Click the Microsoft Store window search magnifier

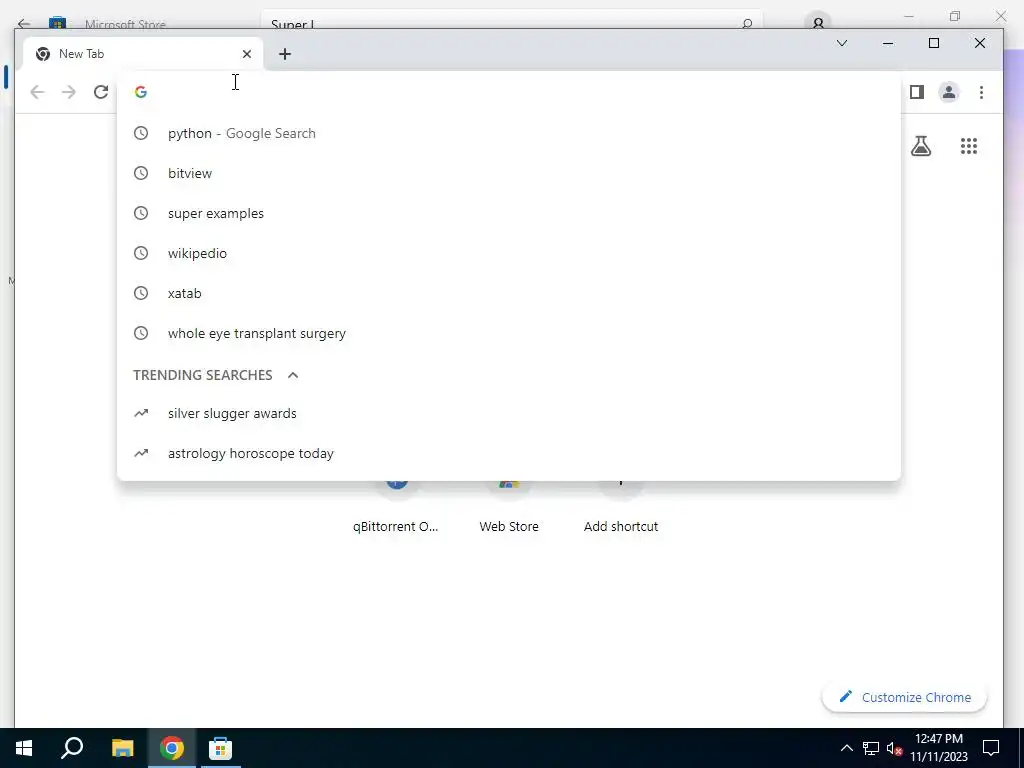click(x=747, y=23)
